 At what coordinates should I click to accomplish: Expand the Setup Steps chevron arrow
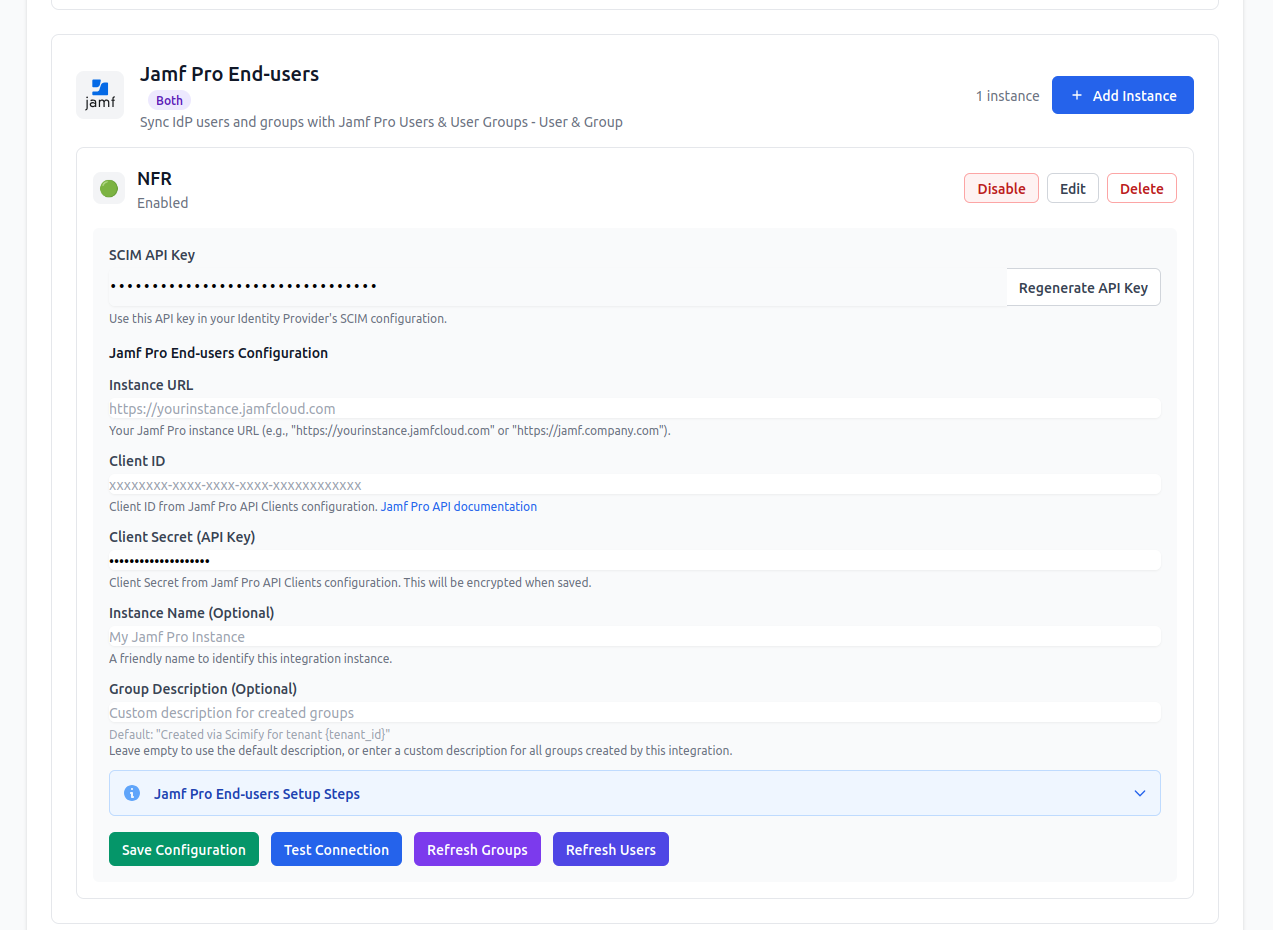[1139, 793]
